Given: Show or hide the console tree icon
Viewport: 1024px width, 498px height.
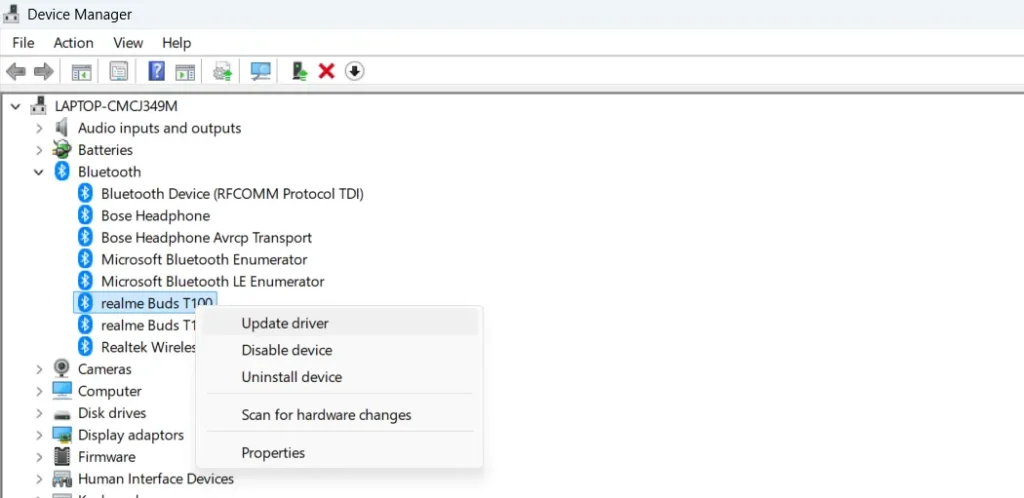Looking at the screenshot, I should click(x=82, y=71).
